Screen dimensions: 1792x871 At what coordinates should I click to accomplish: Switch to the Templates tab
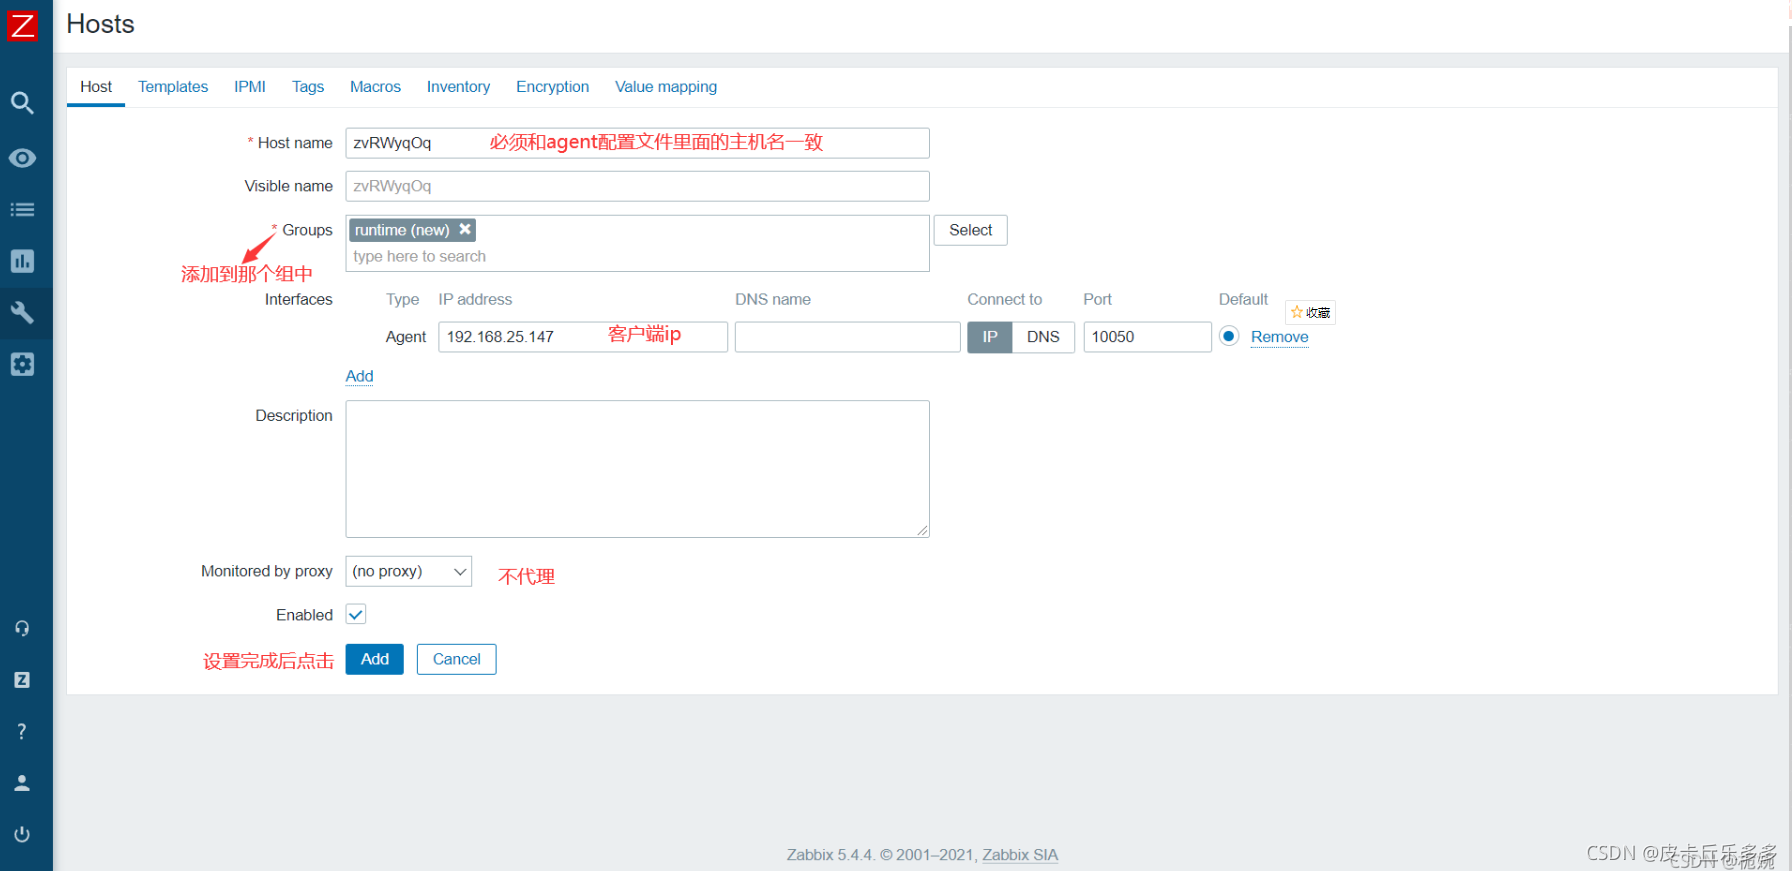coord(173,87)
